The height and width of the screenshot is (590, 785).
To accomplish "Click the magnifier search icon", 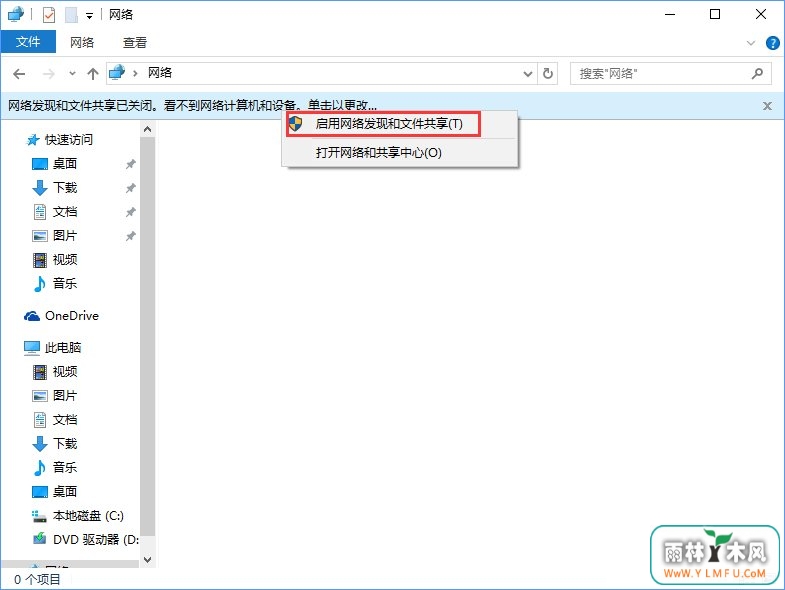I will pyautogui.click(x=757, y=74).
